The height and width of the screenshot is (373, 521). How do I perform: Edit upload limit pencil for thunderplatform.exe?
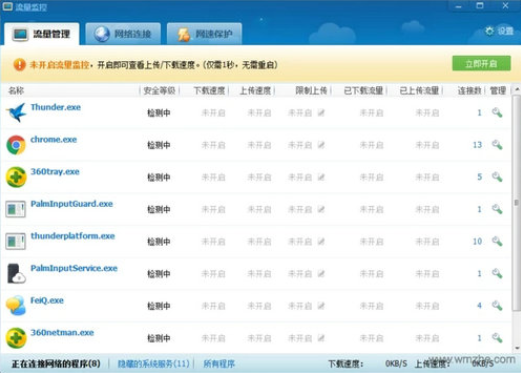tap(321, 241)
